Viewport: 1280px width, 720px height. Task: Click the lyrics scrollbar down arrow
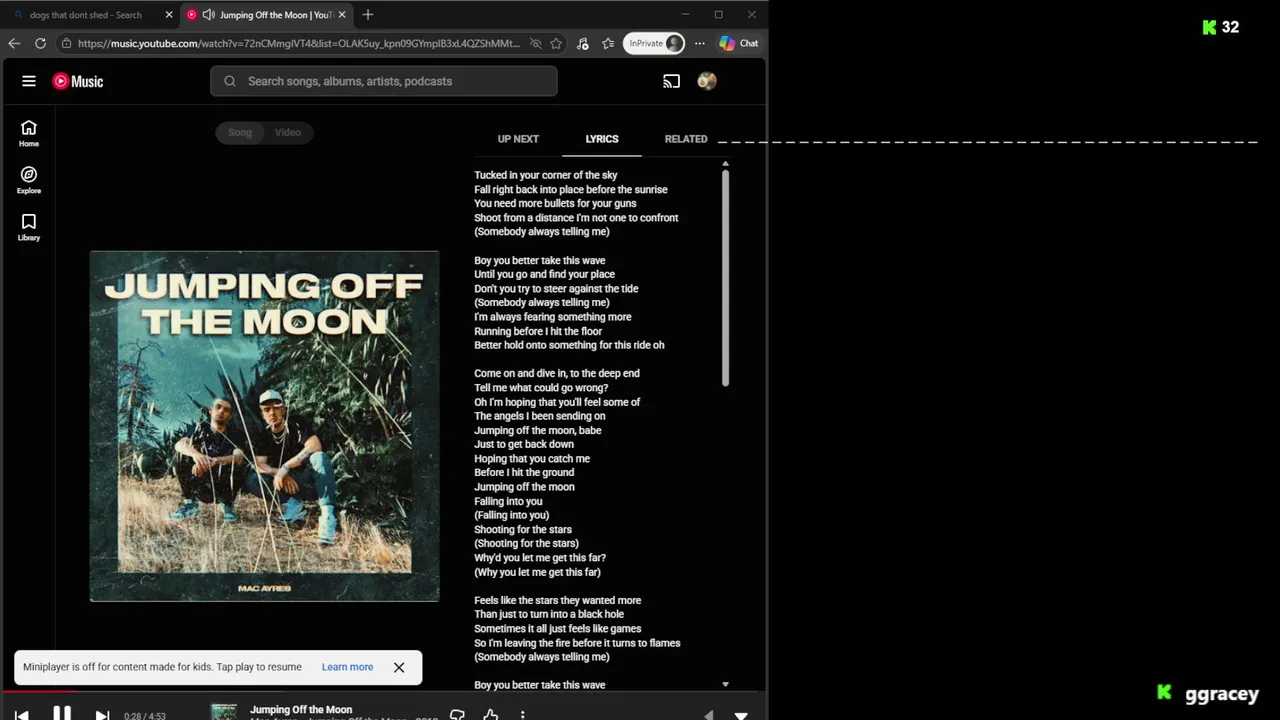(x=725, y=685)
